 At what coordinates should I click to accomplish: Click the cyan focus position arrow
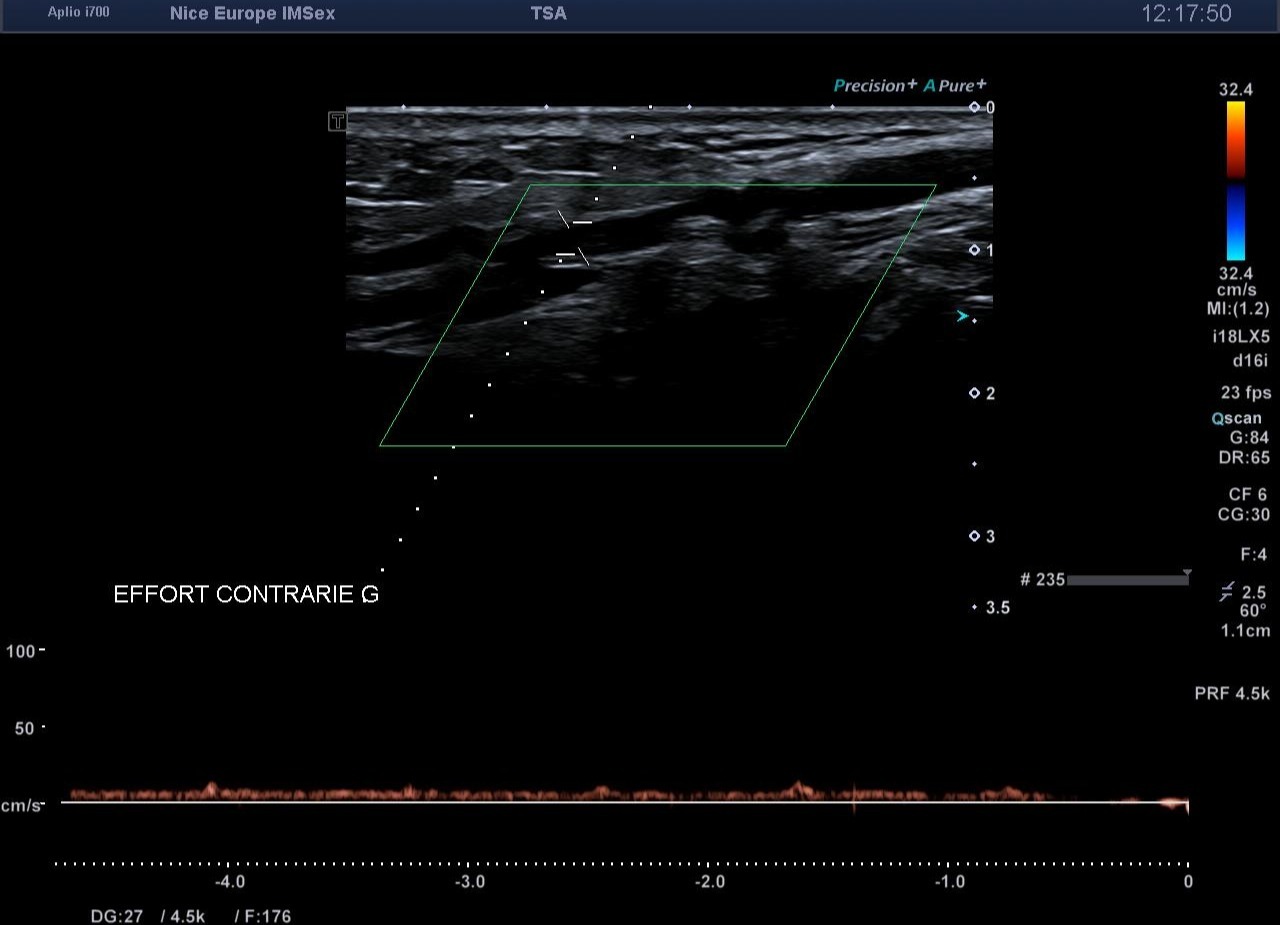(962, 317)
